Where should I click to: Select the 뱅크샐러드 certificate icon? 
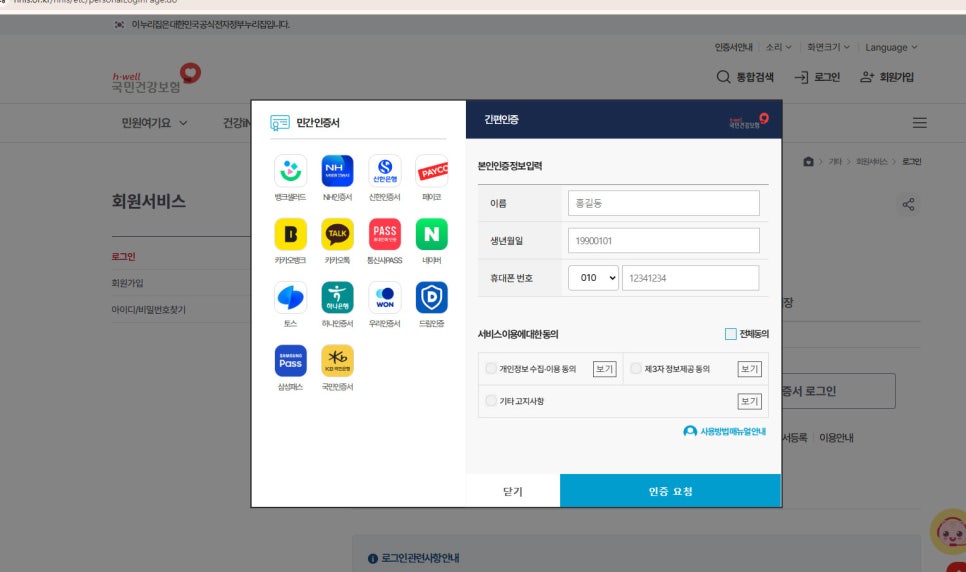click(x=290, y=171)
